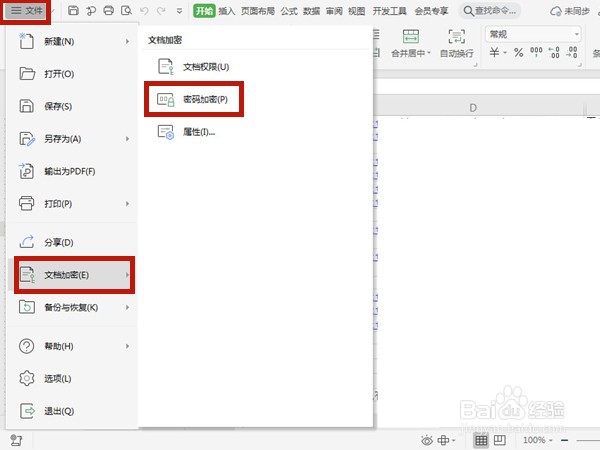Screen dimensions: 600x450
Task: Expand the 另存为 submenu arrow
Action: coord(127,139)
